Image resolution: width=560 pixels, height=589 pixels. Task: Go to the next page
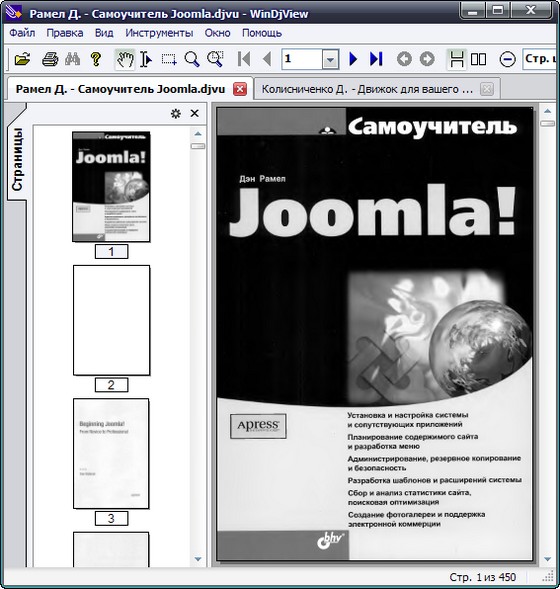[353, 59]
